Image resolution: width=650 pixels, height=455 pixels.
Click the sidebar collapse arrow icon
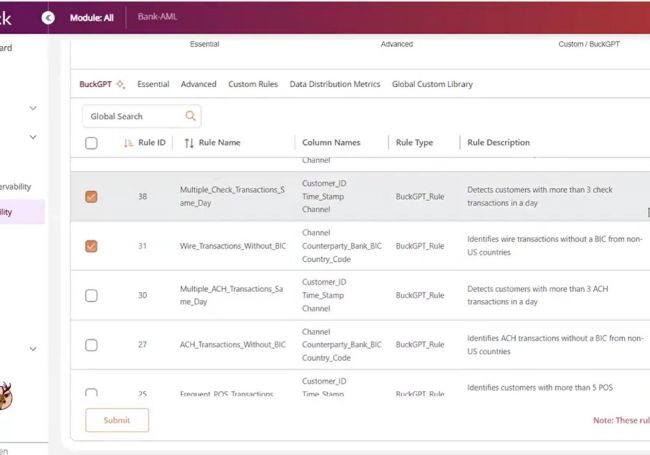click(x=48, y=18)
